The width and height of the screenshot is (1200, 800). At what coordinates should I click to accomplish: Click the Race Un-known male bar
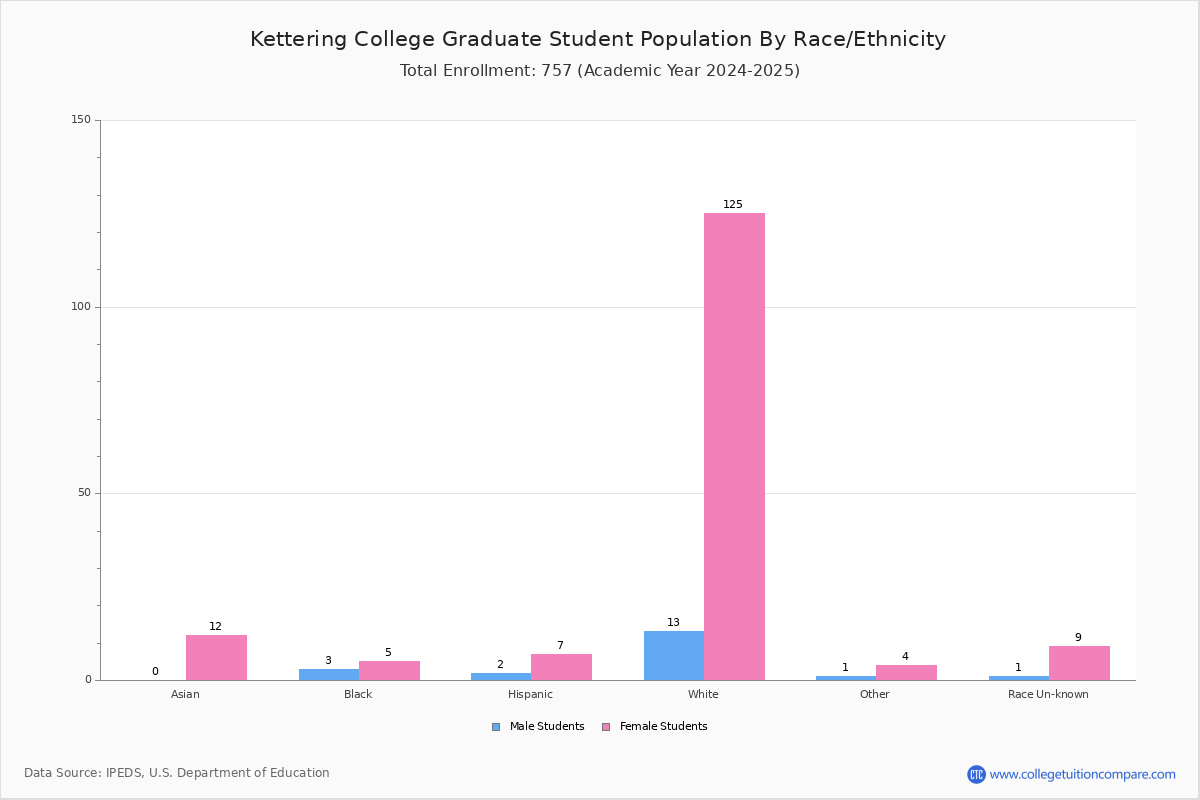click(x=1019, y=678)
